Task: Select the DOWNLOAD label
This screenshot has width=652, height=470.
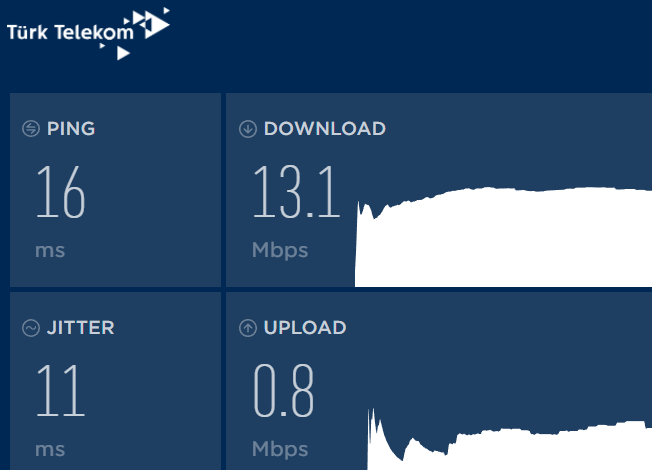Action: click(x=325, y=129)
